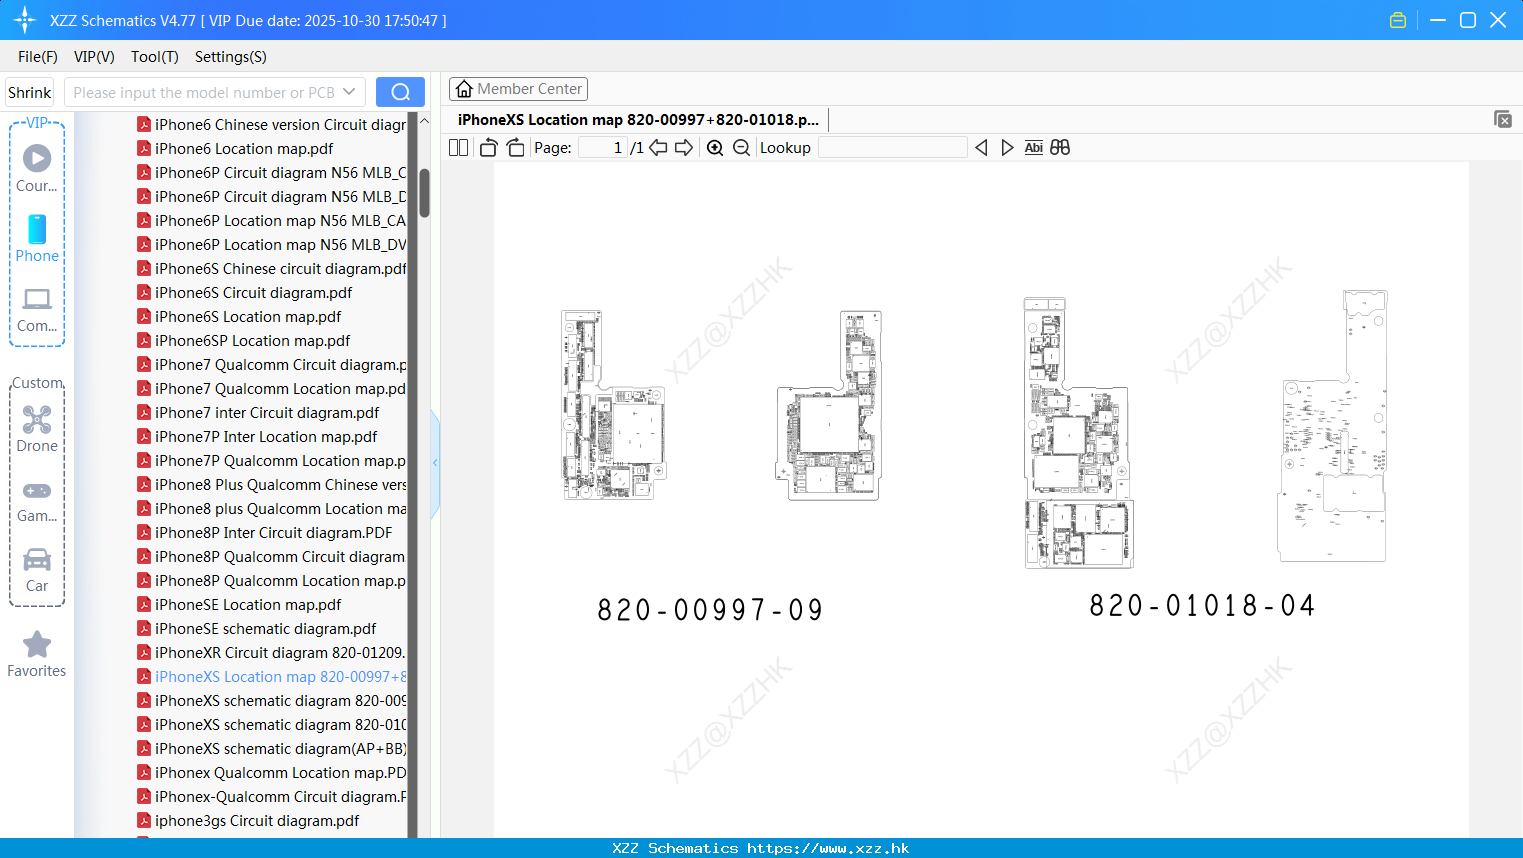Open the Tool(T) menu
This screenshot has height=858, width=1523.
coord(155,57)
